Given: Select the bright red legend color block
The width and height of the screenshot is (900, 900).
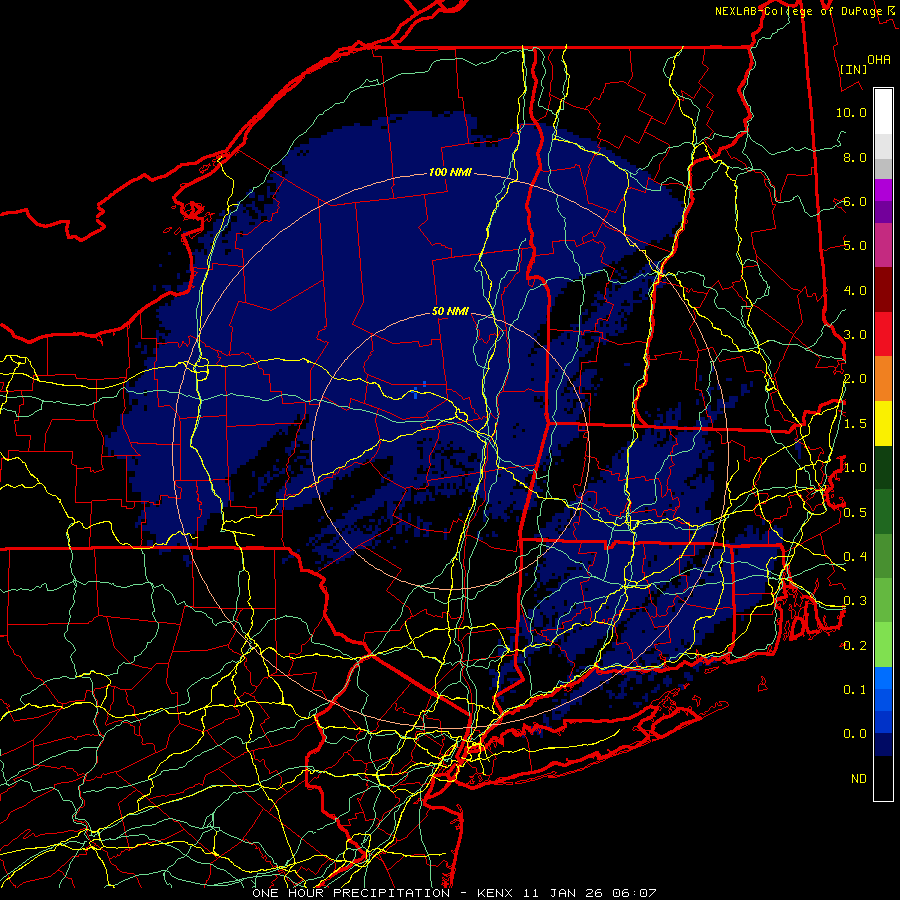Looking at the screenshot, I should [883, 334].
